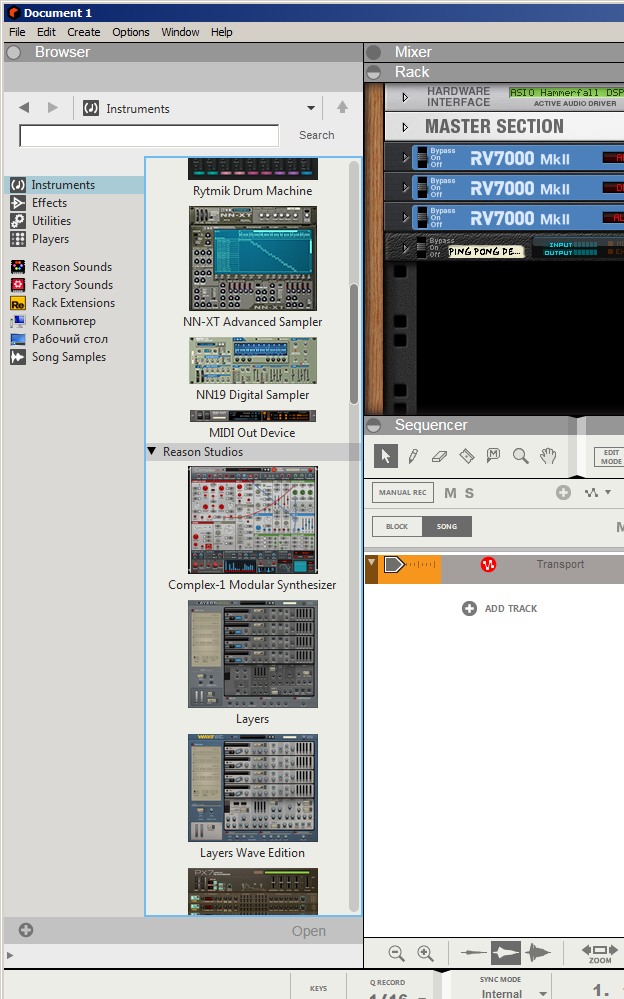Viewport: 624px width, 999px height.
Task: Select the Razor tool in Sequencer
Action: (467, 456)
